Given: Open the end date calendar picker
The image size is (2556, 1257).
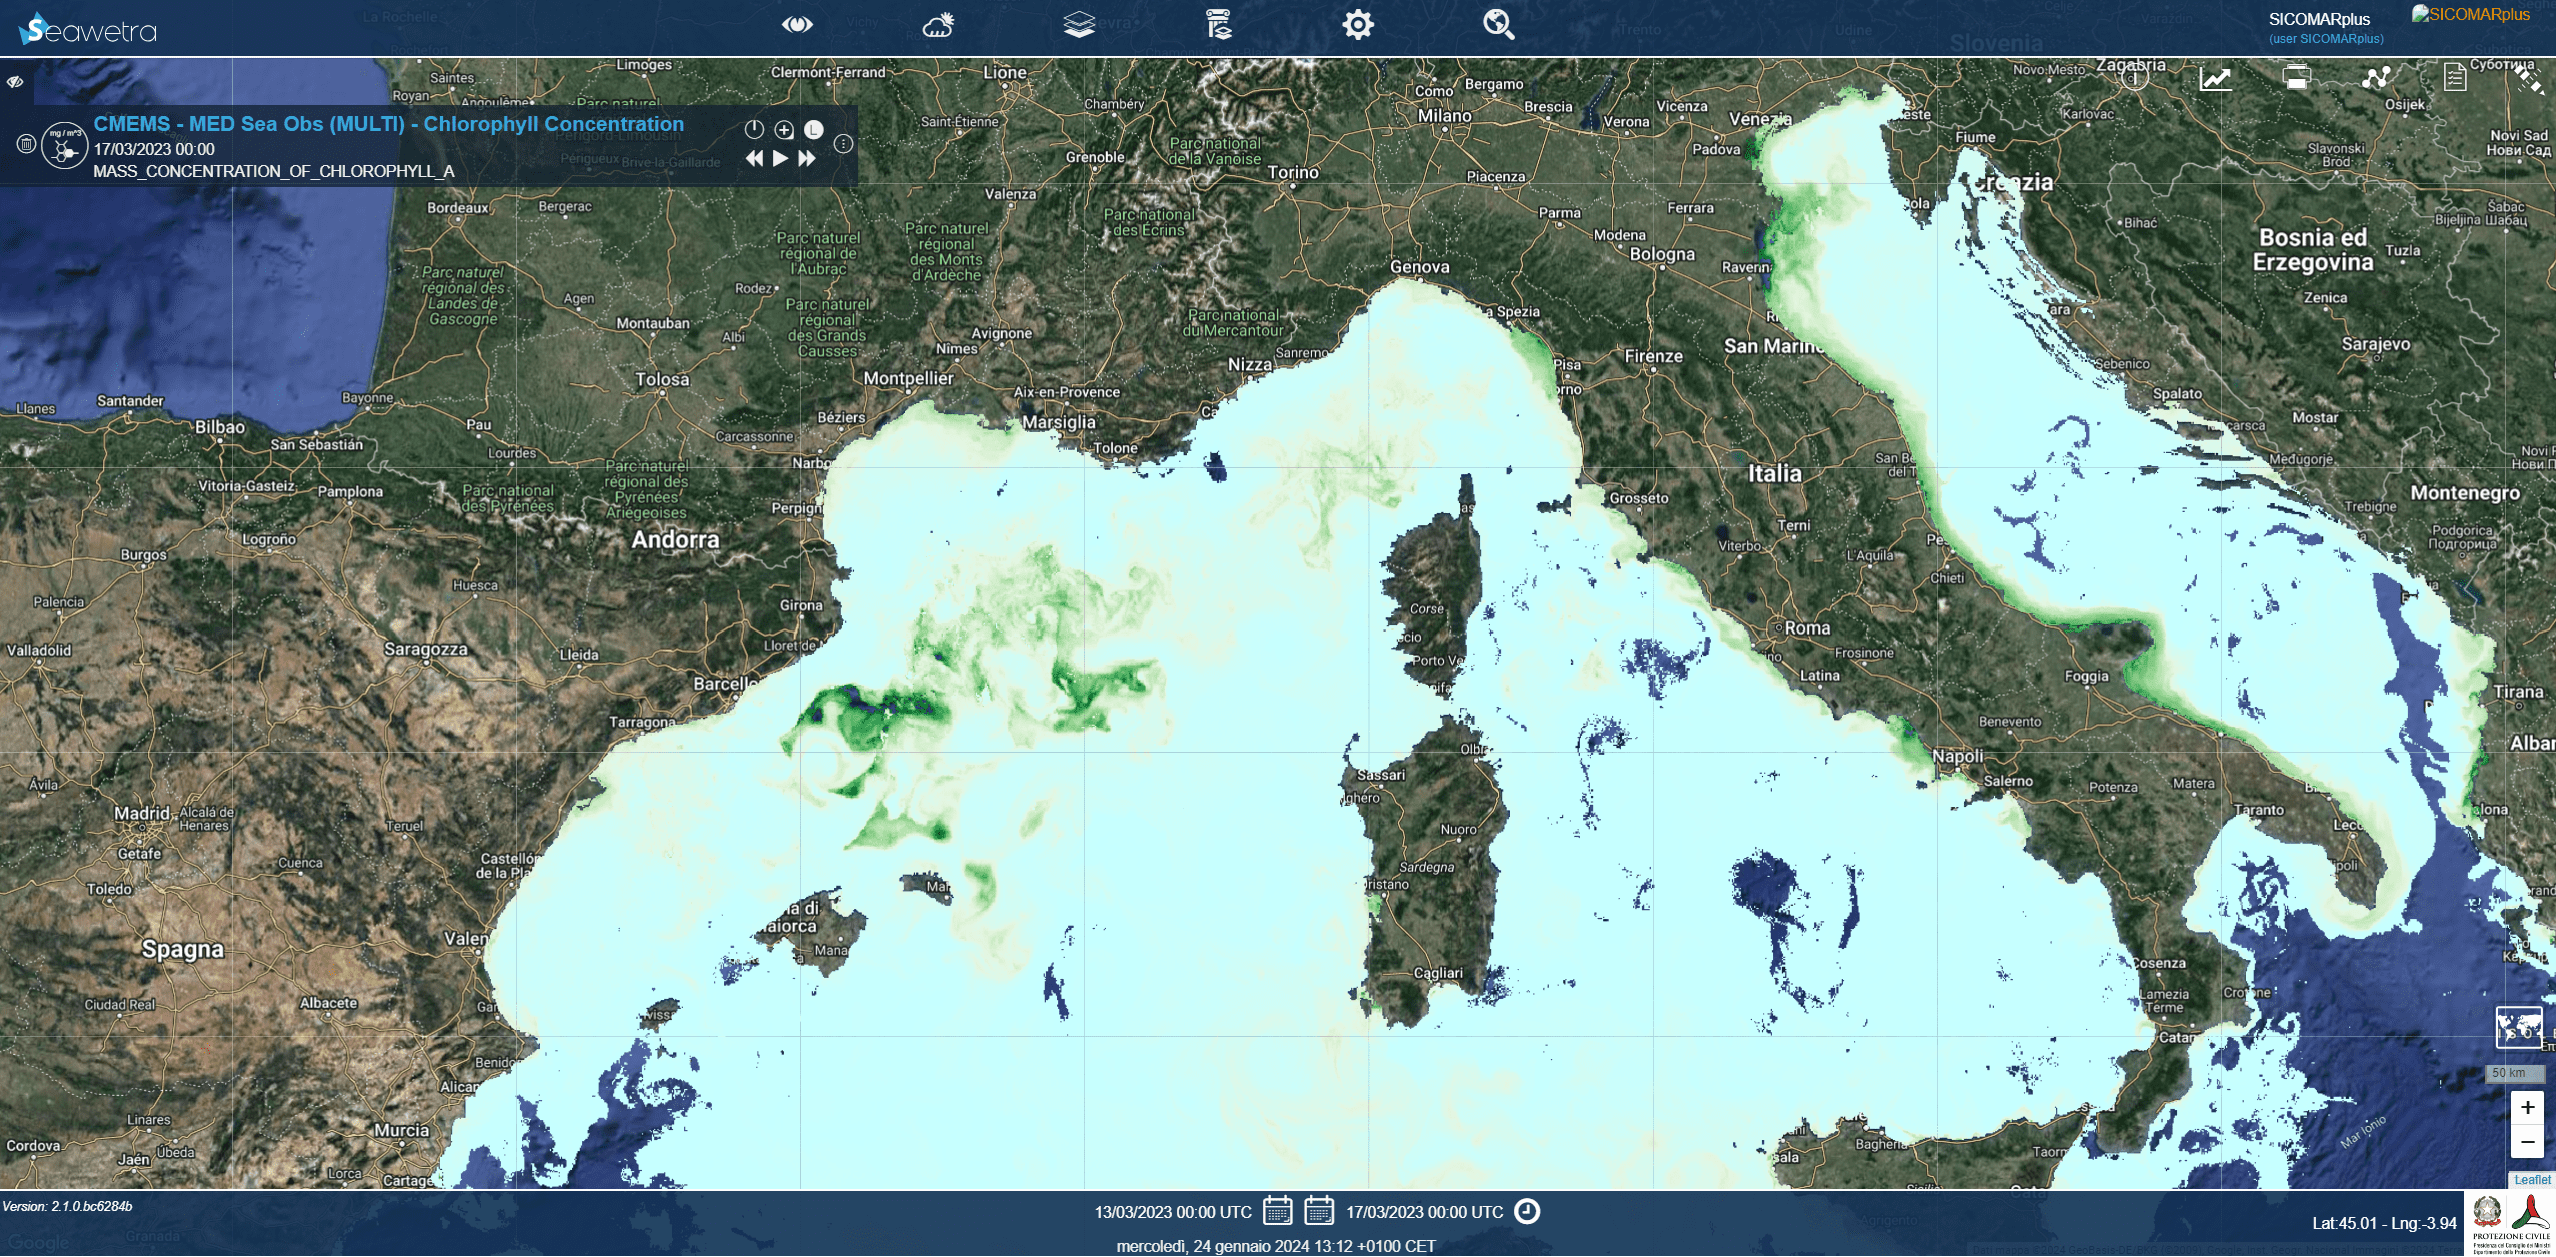Looking at the screenshot, I should point(1319,1210).
